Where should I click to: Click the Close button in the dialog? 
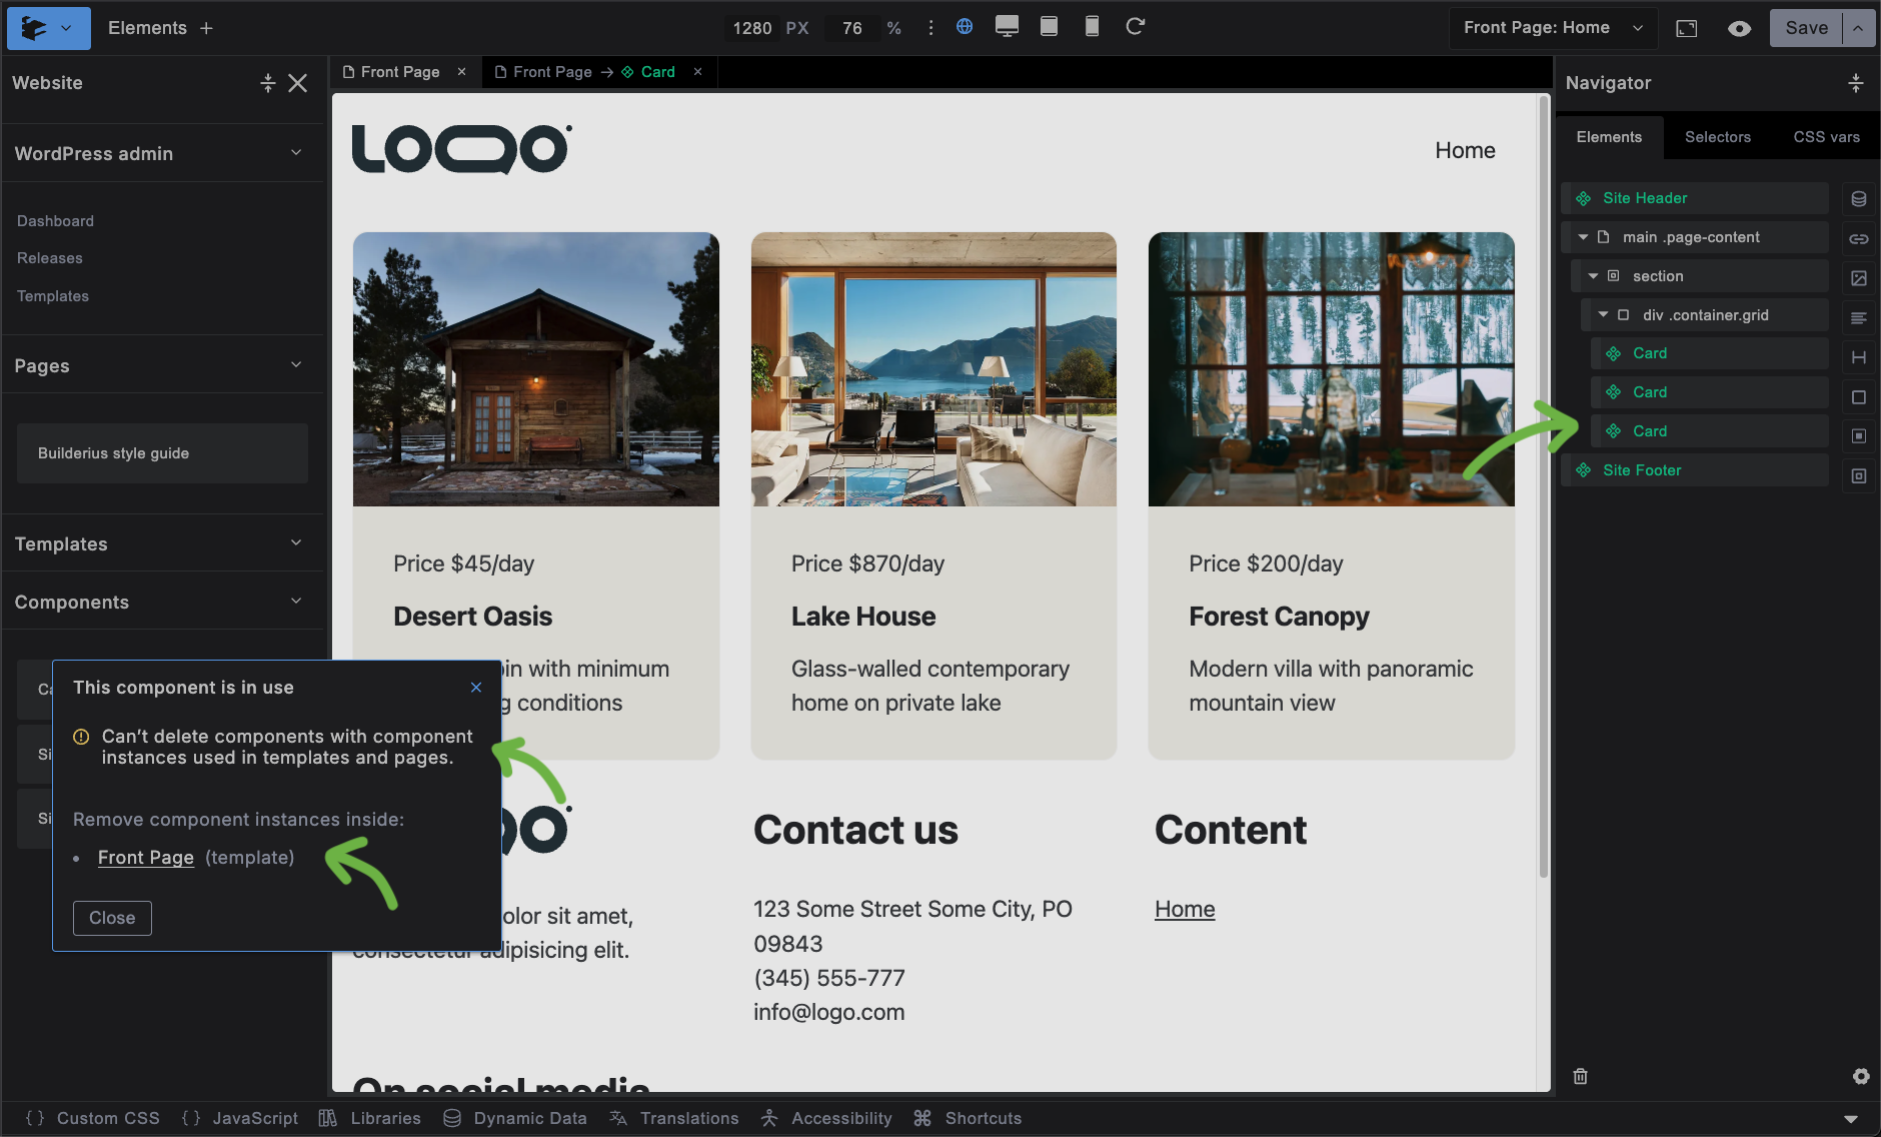(x=112, y=918)
